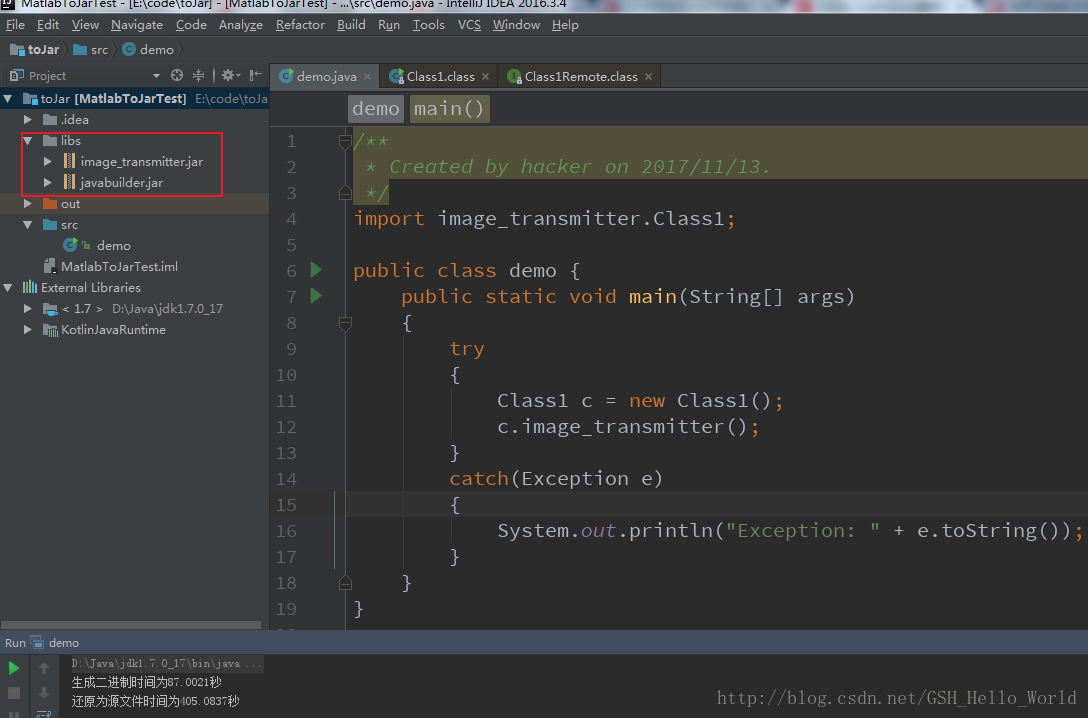The image size is (1088, 718).
Task: Expand KotlinJavaRuntime library
Action: coord(28,330)
